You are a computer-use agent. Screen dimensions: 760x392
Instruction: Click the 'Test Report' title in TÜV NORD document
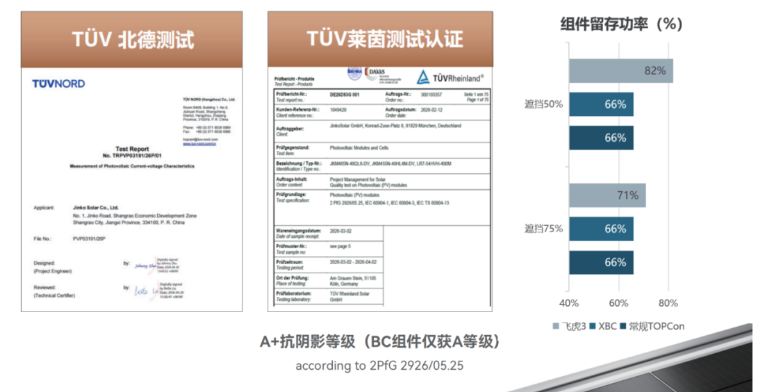click(132, 149)
